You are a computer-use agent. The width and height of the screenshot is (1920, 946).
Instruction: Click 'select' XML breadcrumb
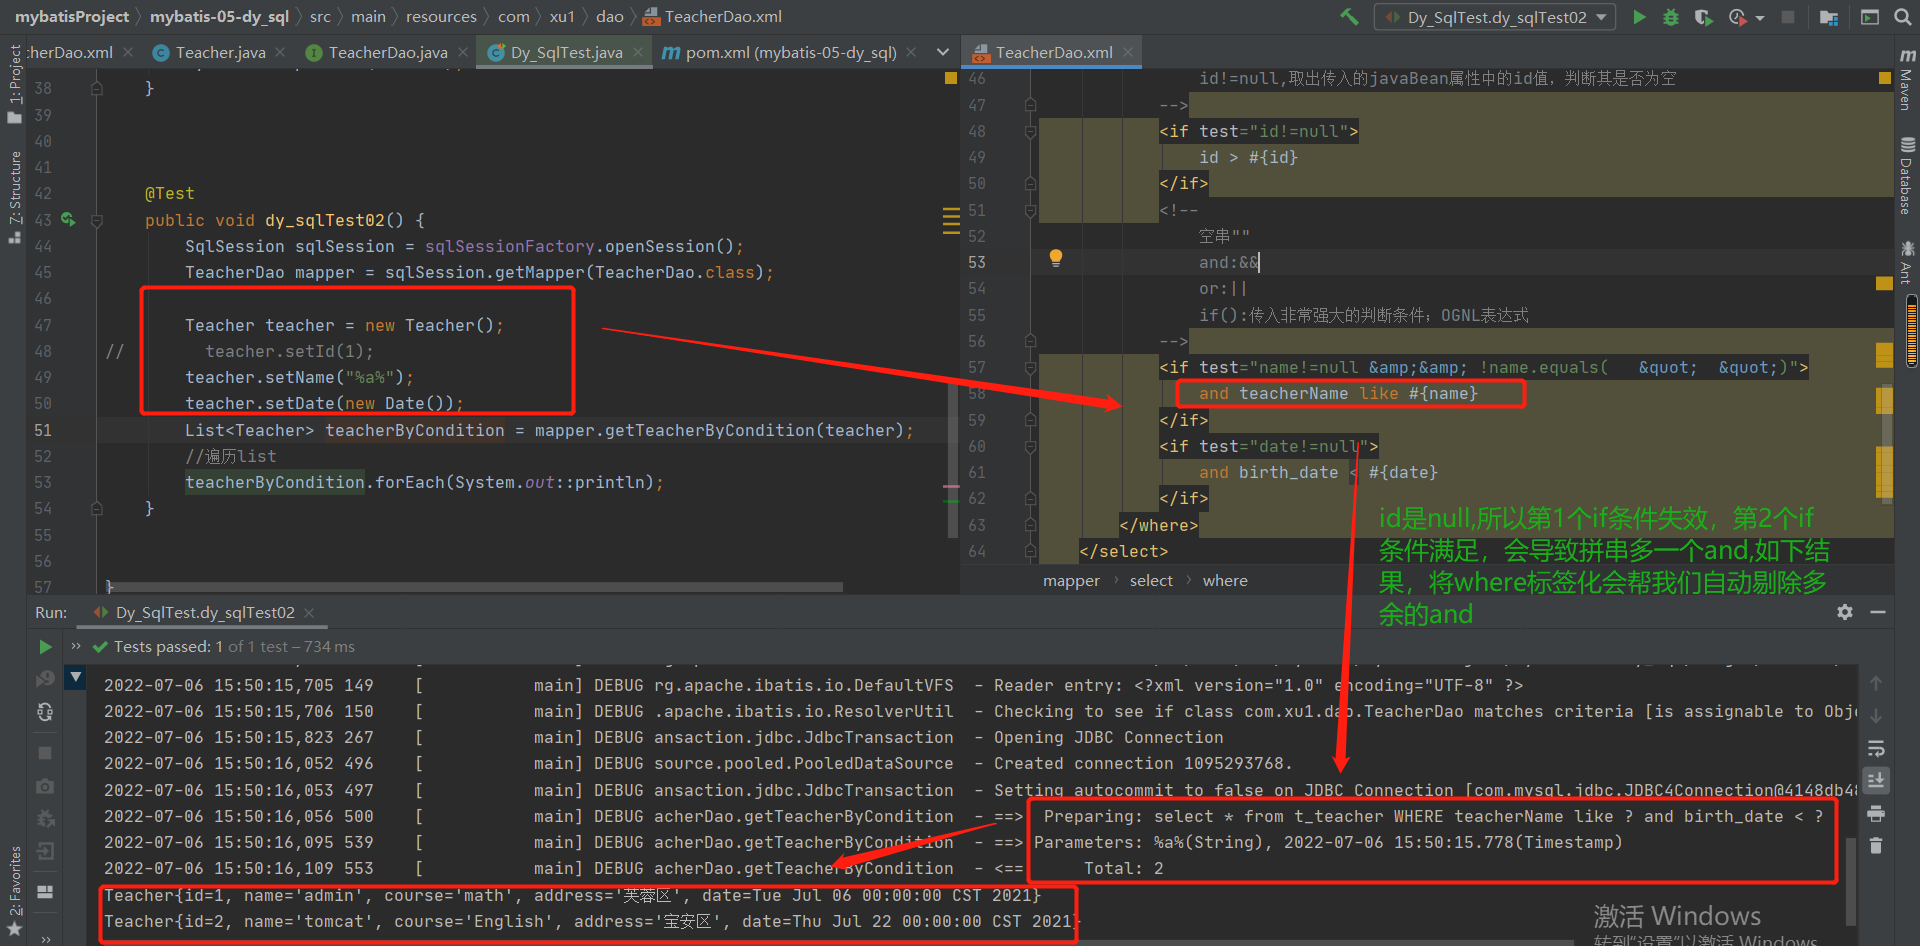(1151, 581)
